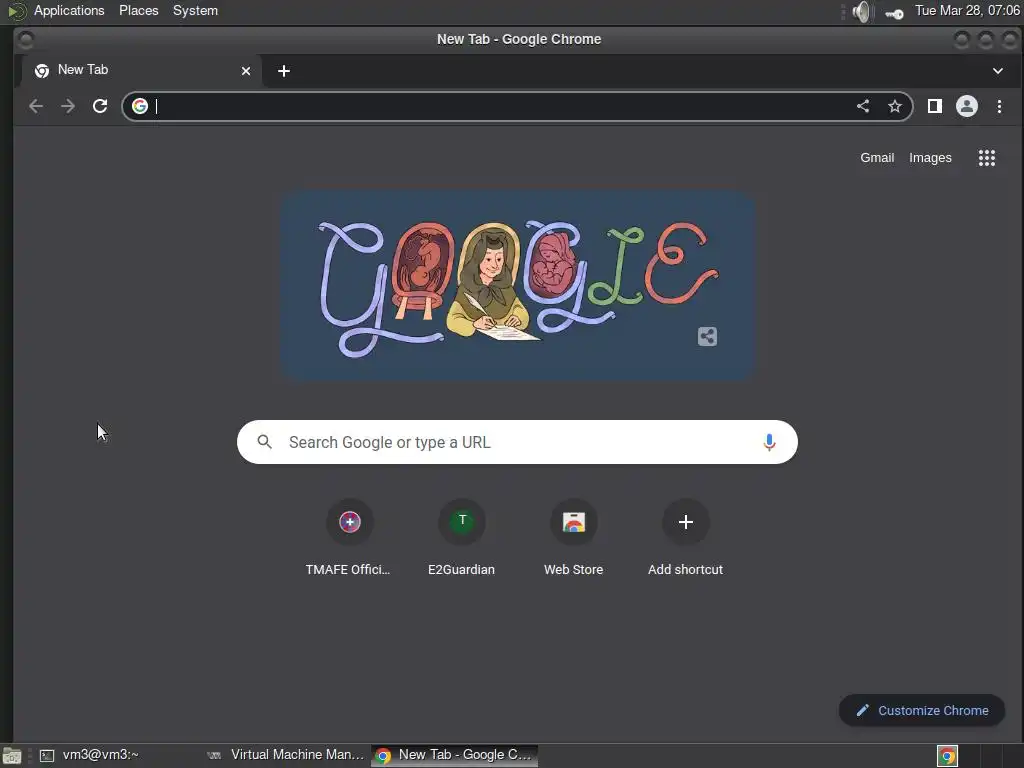1024x768 pixels.
Task: Click the Add shortcut plus button
Action: coord(686,522)
